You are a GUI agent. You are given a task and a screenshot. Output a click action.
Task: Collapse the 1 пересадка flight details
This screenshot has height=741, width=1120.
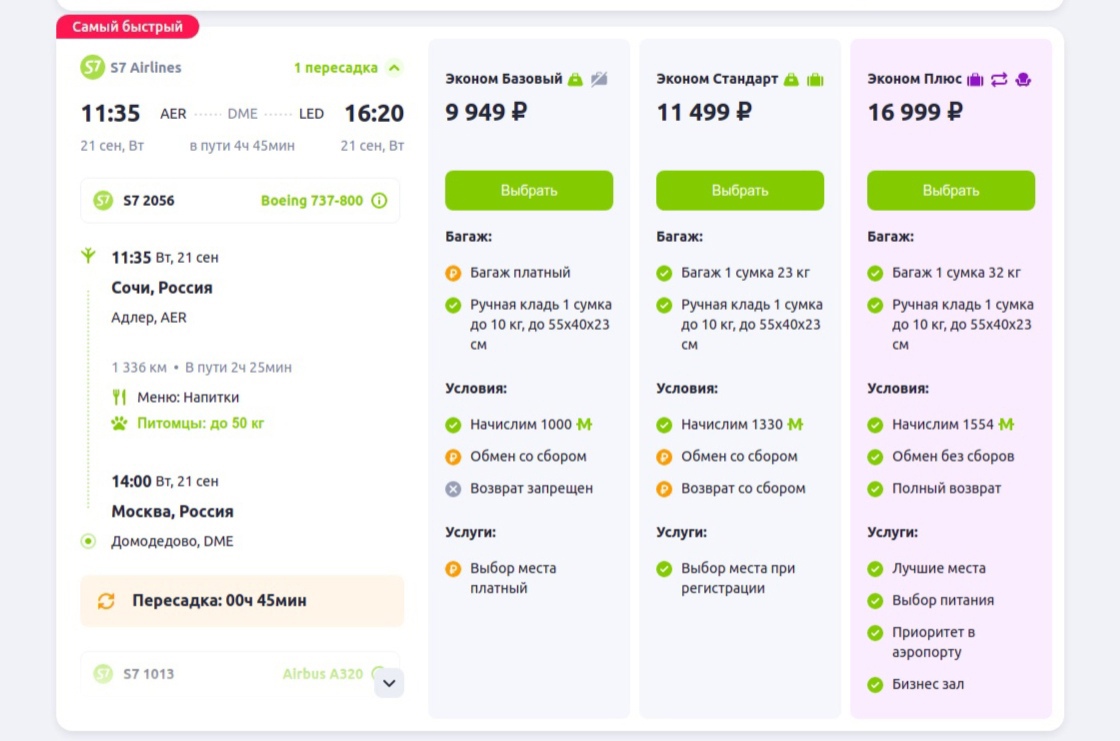point(394,68)
